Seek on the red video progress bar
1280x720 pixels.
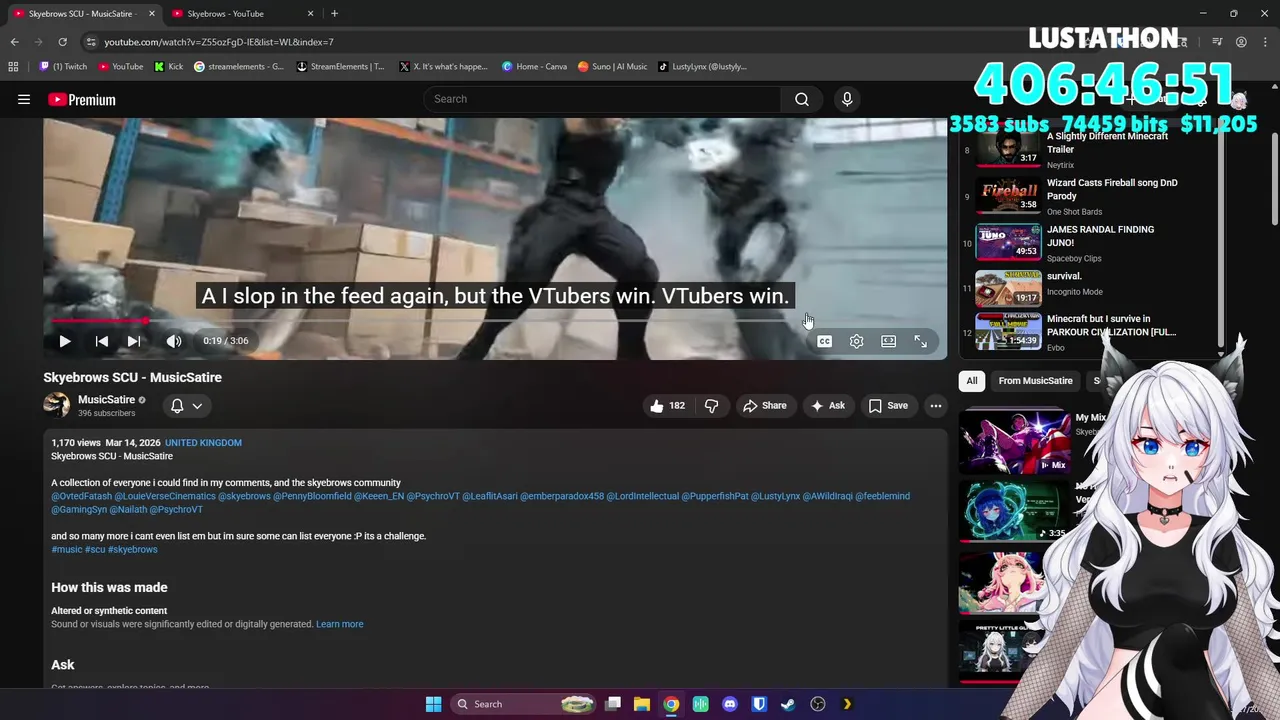495,321
